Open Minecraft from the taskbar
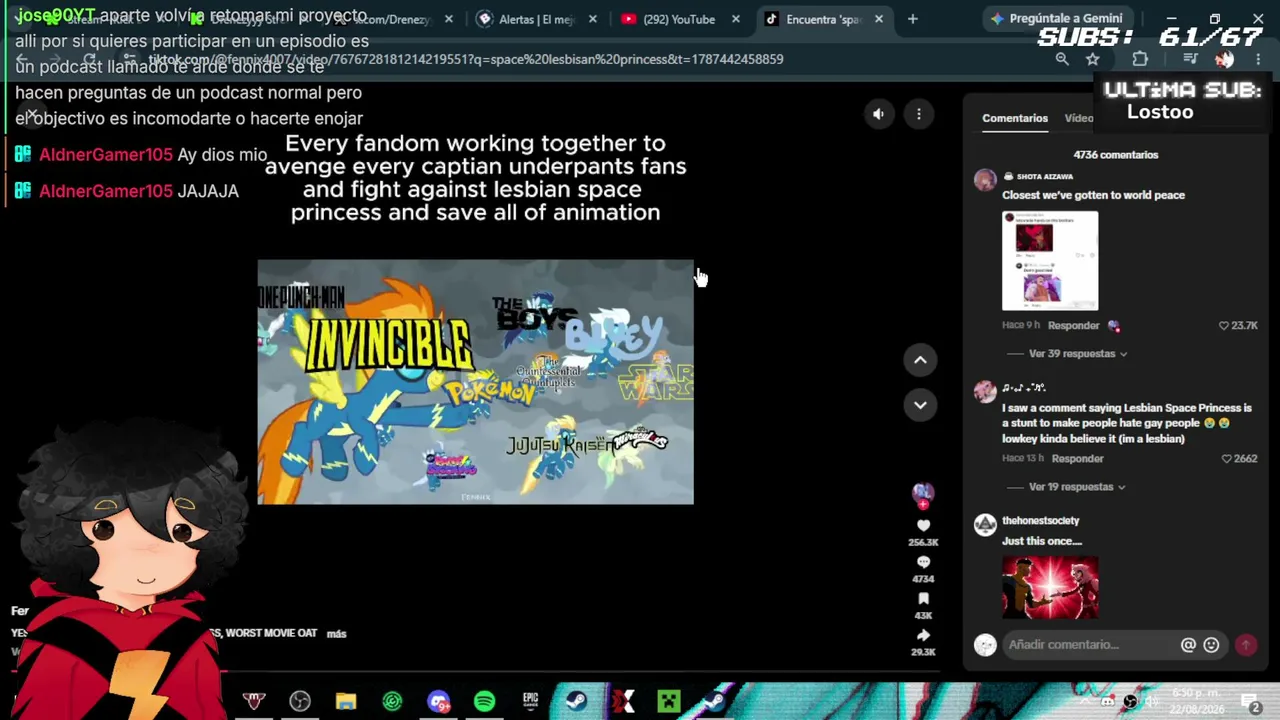 click(668, 701)
